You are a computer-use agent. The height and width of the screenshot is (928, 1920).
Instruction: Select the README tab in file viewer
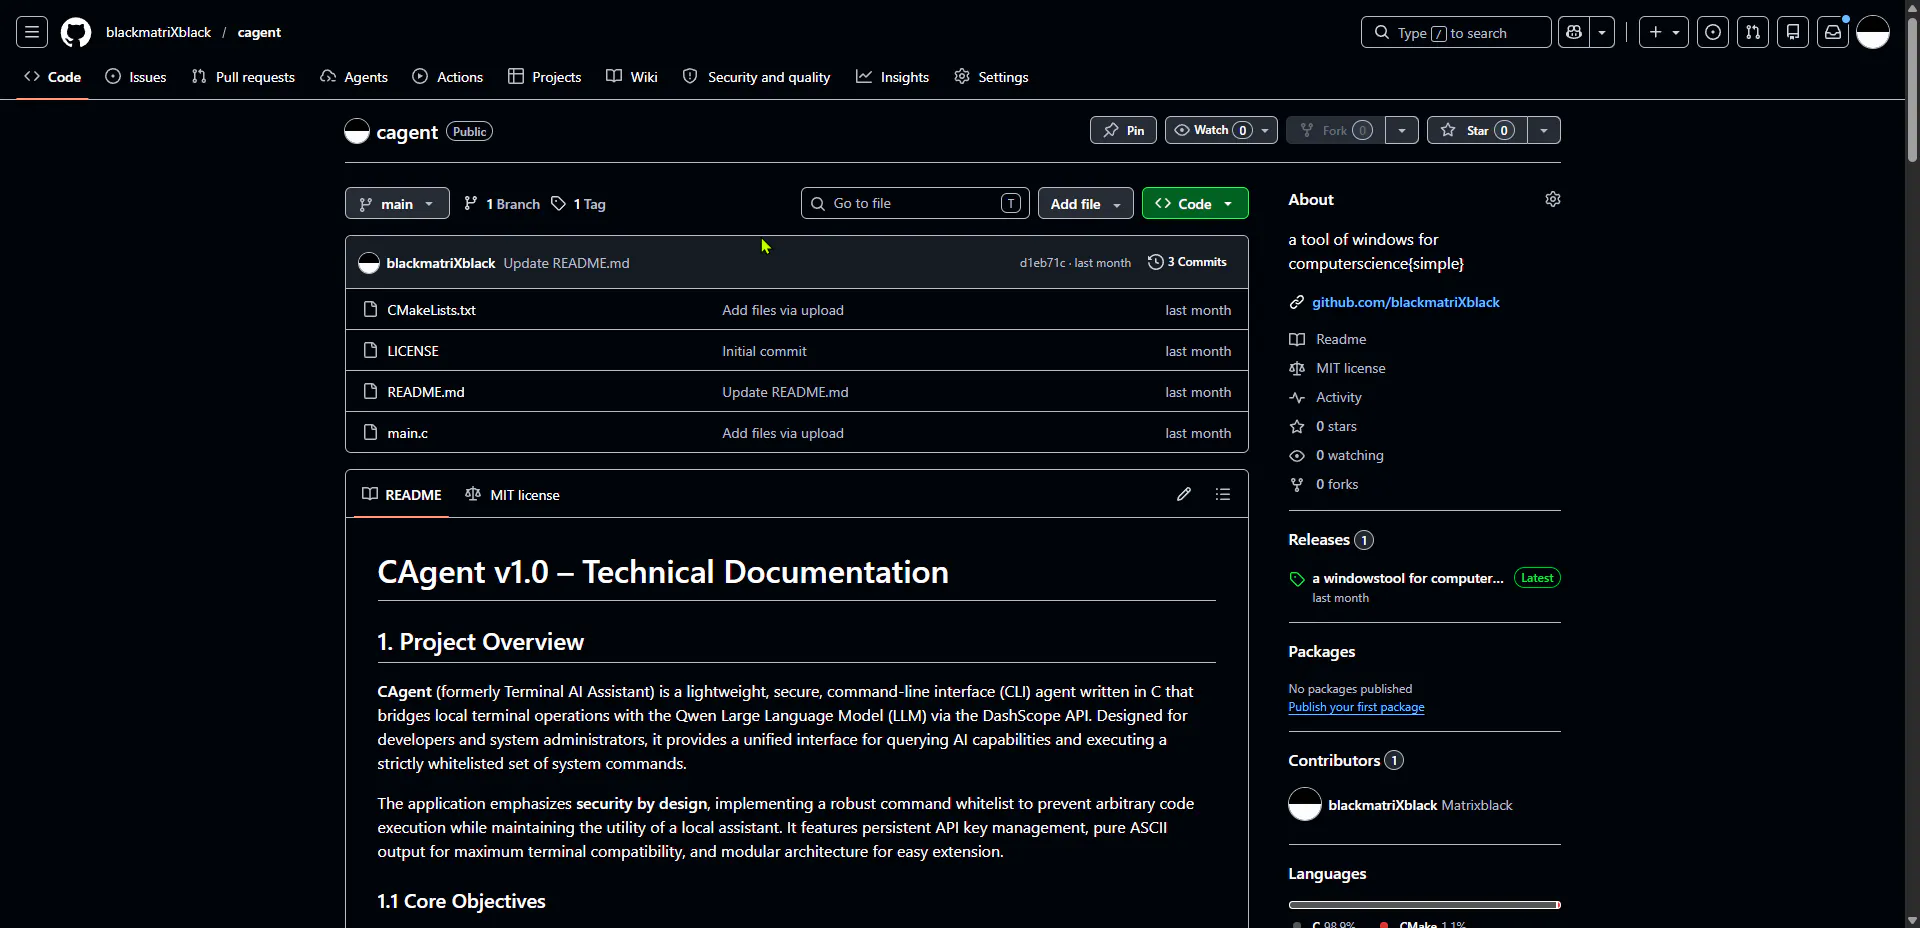(402, 495)
